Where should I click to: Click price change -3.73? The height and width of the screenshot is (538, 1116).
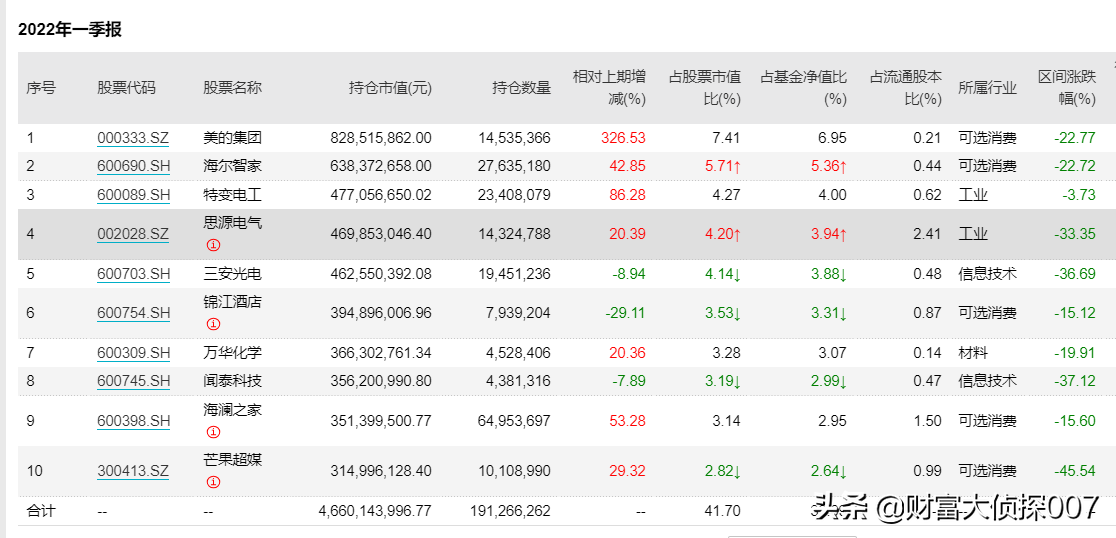(x=1079, y=194)
